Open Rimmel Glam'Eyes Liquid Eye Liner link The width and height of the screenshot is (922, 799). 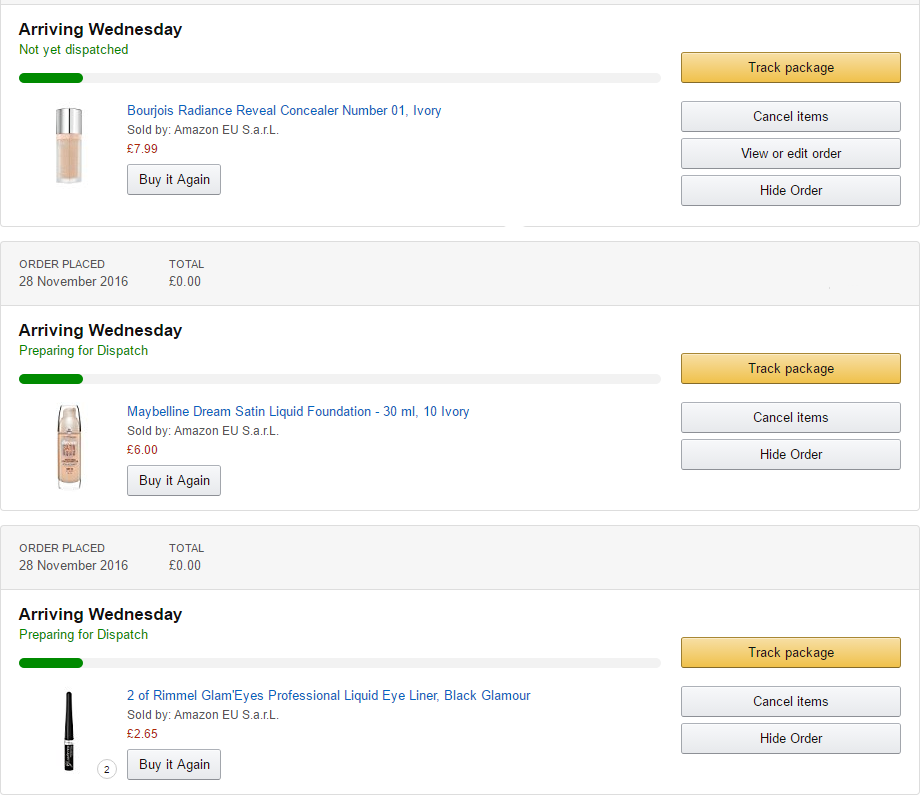pyautogui.click(x=329, y=696)
